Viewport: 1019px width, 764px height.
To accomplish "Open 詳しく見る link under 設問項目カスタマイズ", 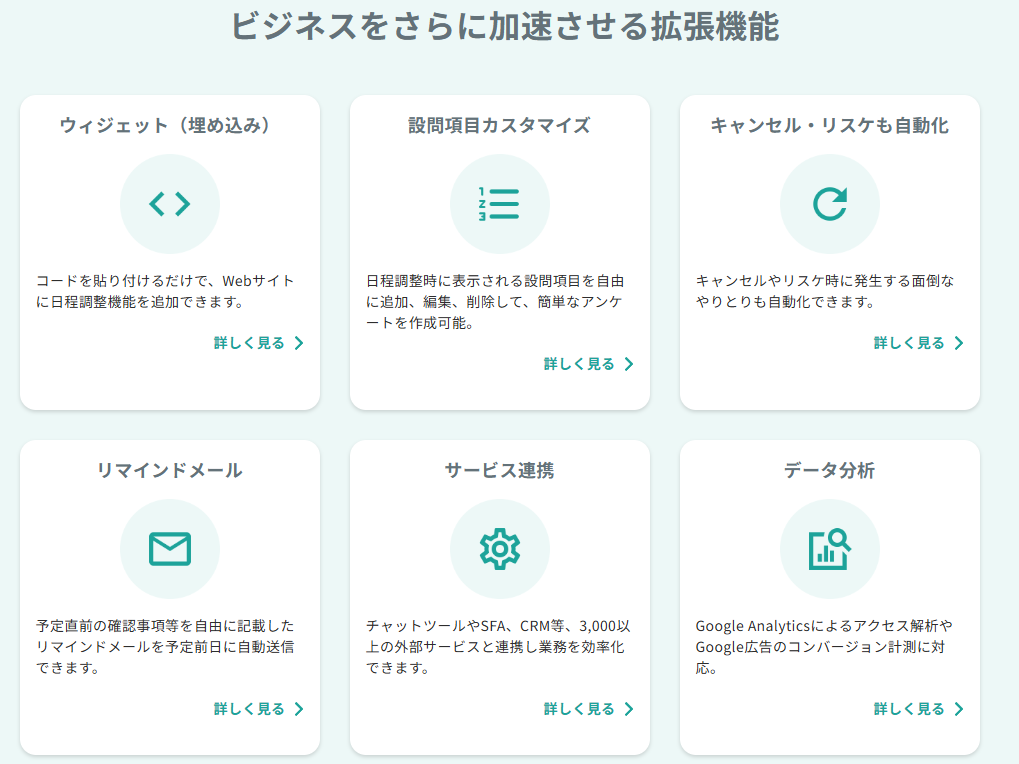I will (588, 364).
